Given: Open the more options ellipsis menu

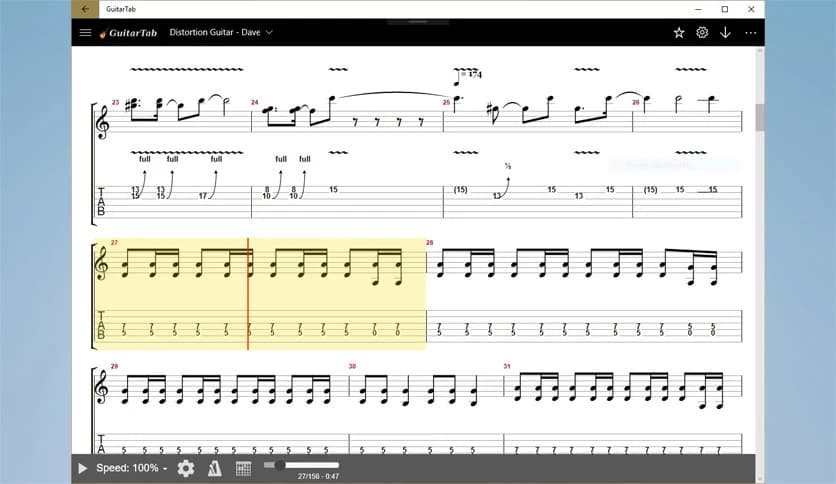Looking at the screenshot, I should click(x=751, y=33).
